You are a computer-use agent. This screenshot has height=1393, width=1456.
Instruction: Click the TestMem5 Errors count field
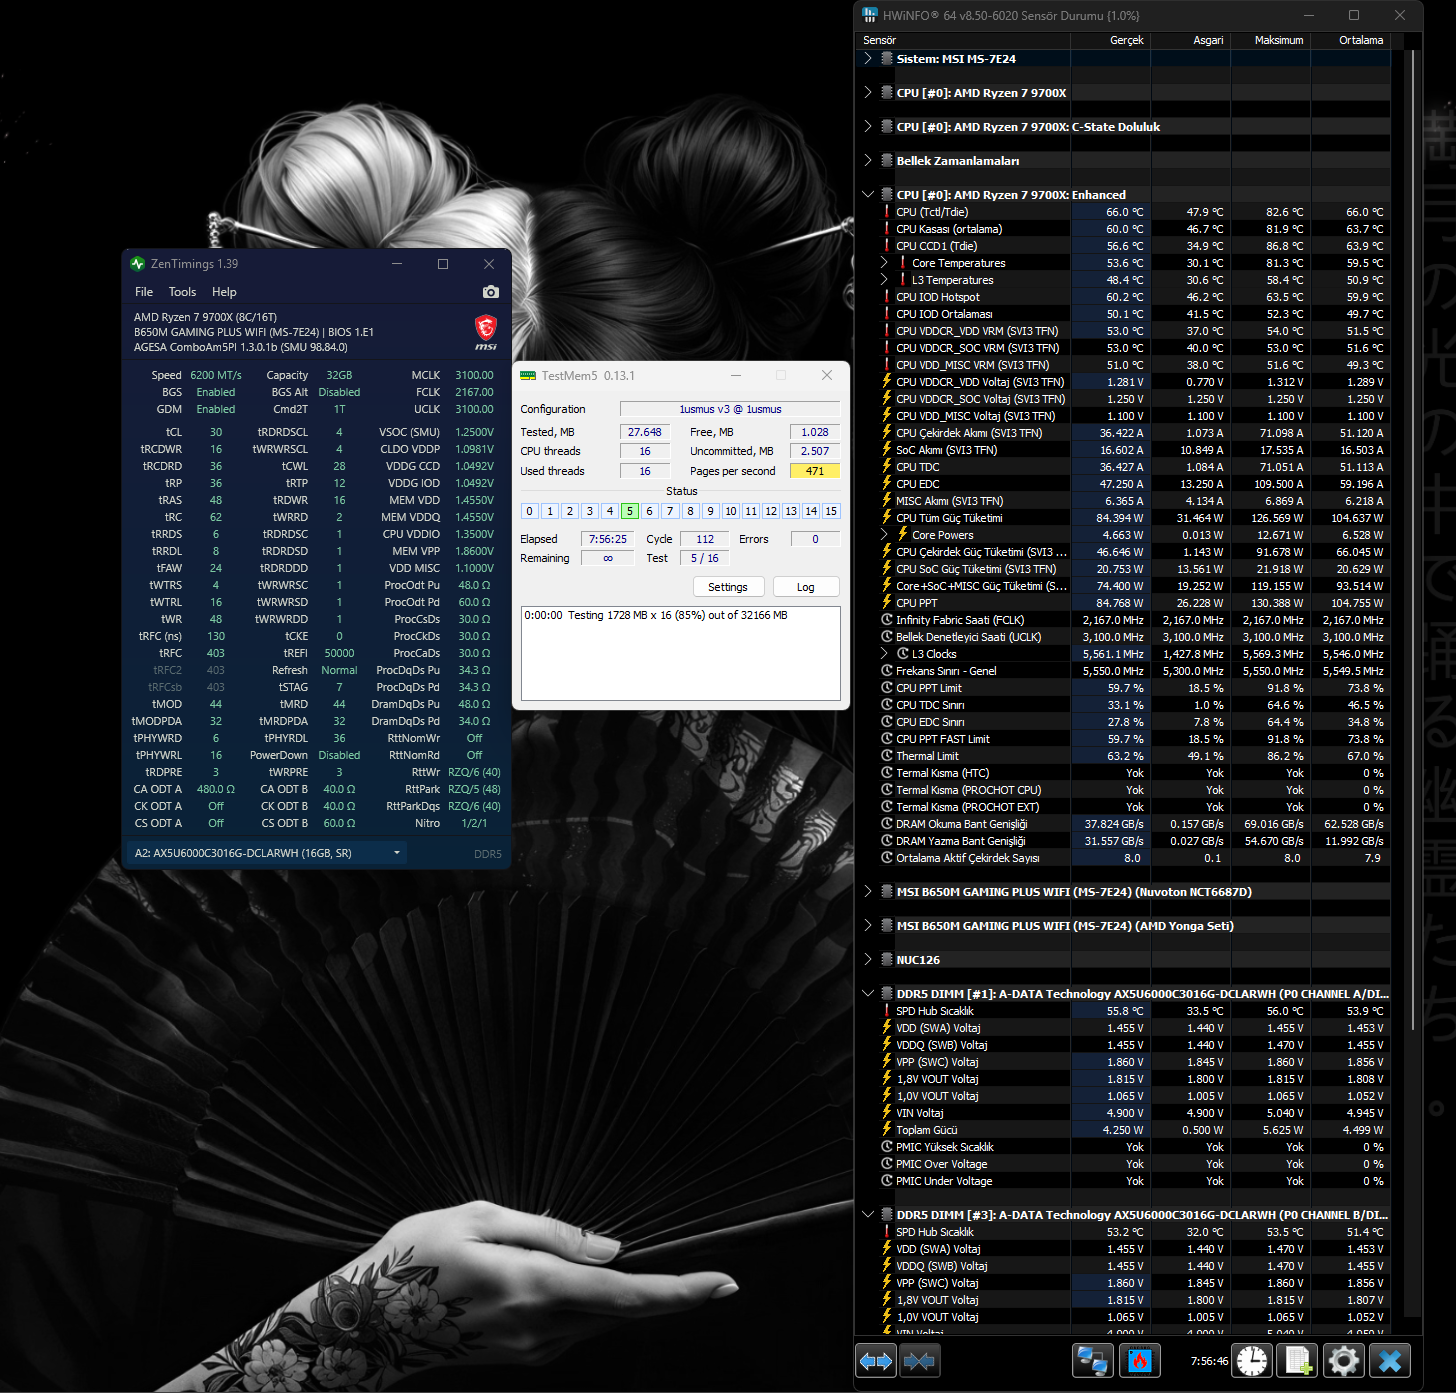coord(815,539)
